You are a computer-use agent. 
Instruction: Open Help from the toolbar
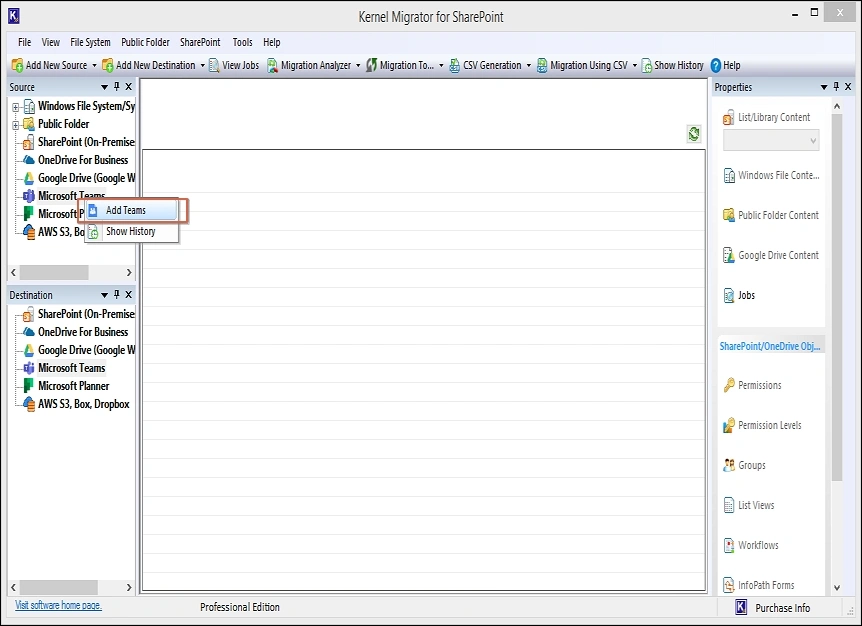(726, 65)
